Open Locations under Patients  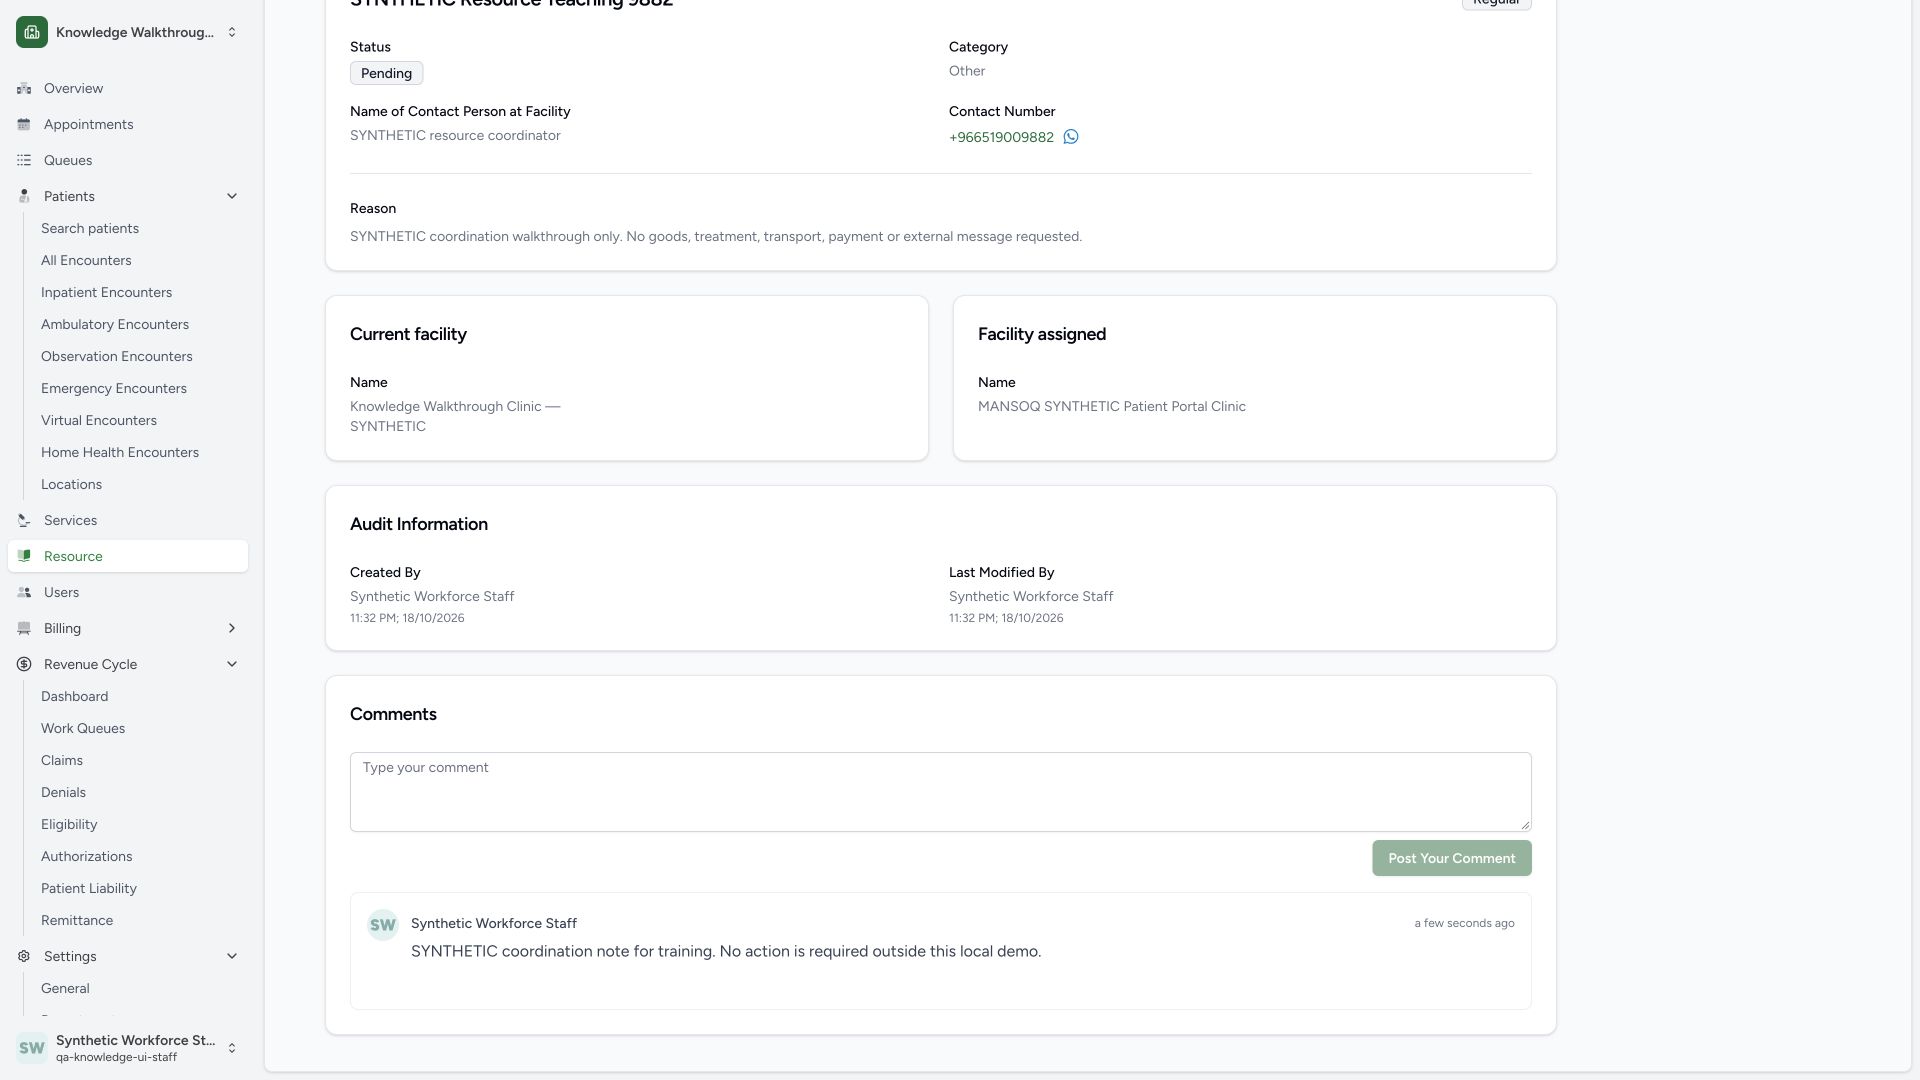[x=71, y=484]
